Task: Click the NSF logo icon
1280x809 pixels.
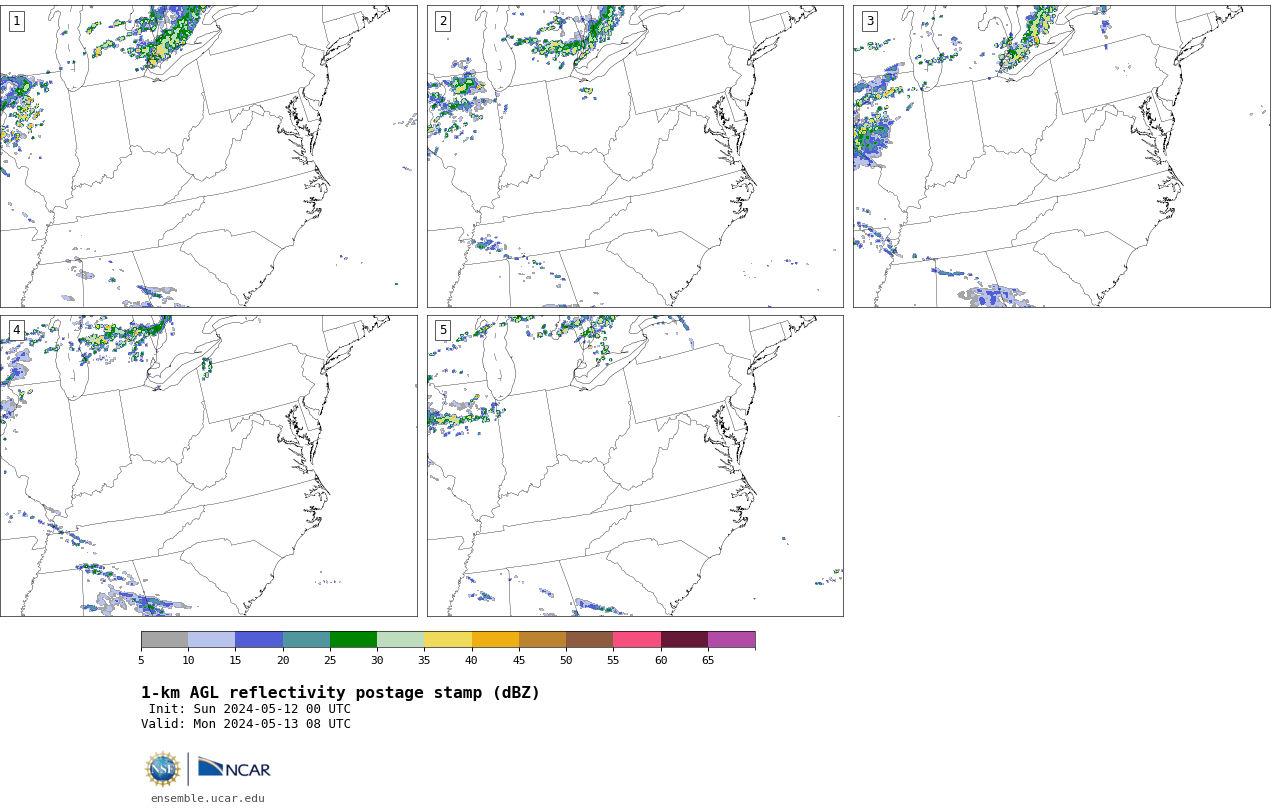Action: [163, 769]
